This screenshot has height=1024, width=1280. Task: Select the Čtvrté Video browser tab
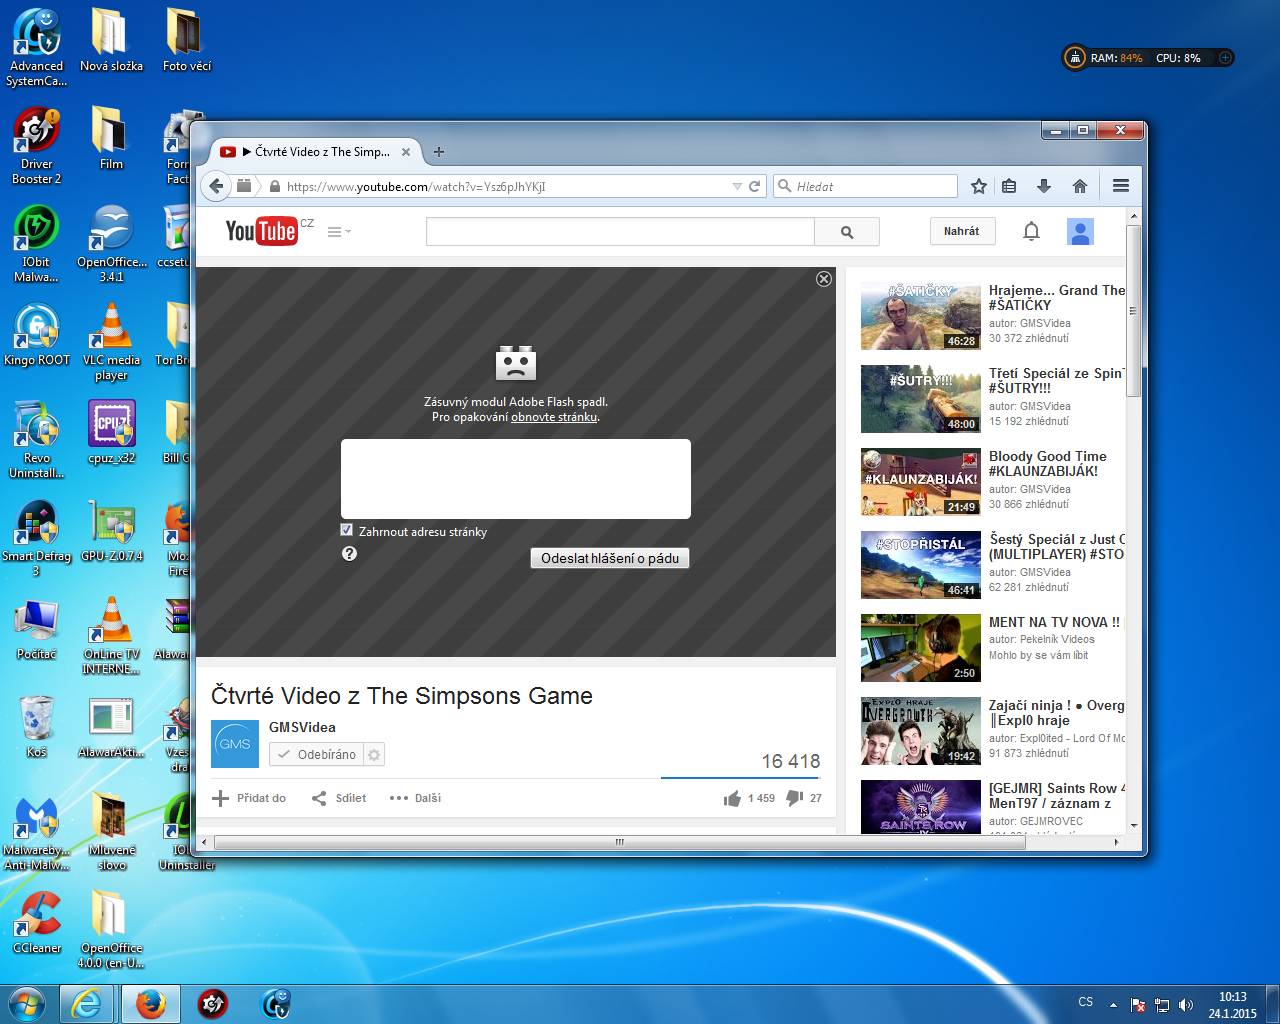coord(314,152)
